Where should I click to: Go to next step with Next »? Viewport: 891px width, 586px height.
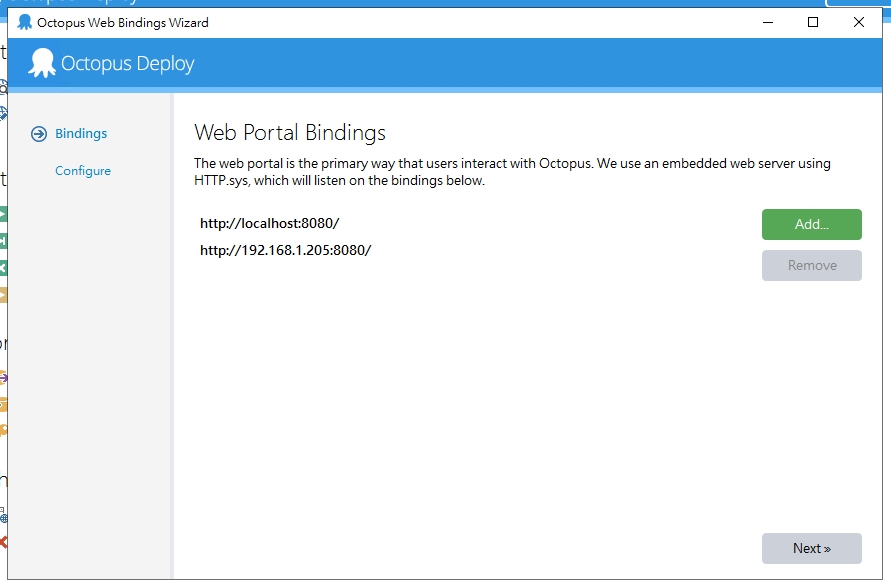coord(811,548)
